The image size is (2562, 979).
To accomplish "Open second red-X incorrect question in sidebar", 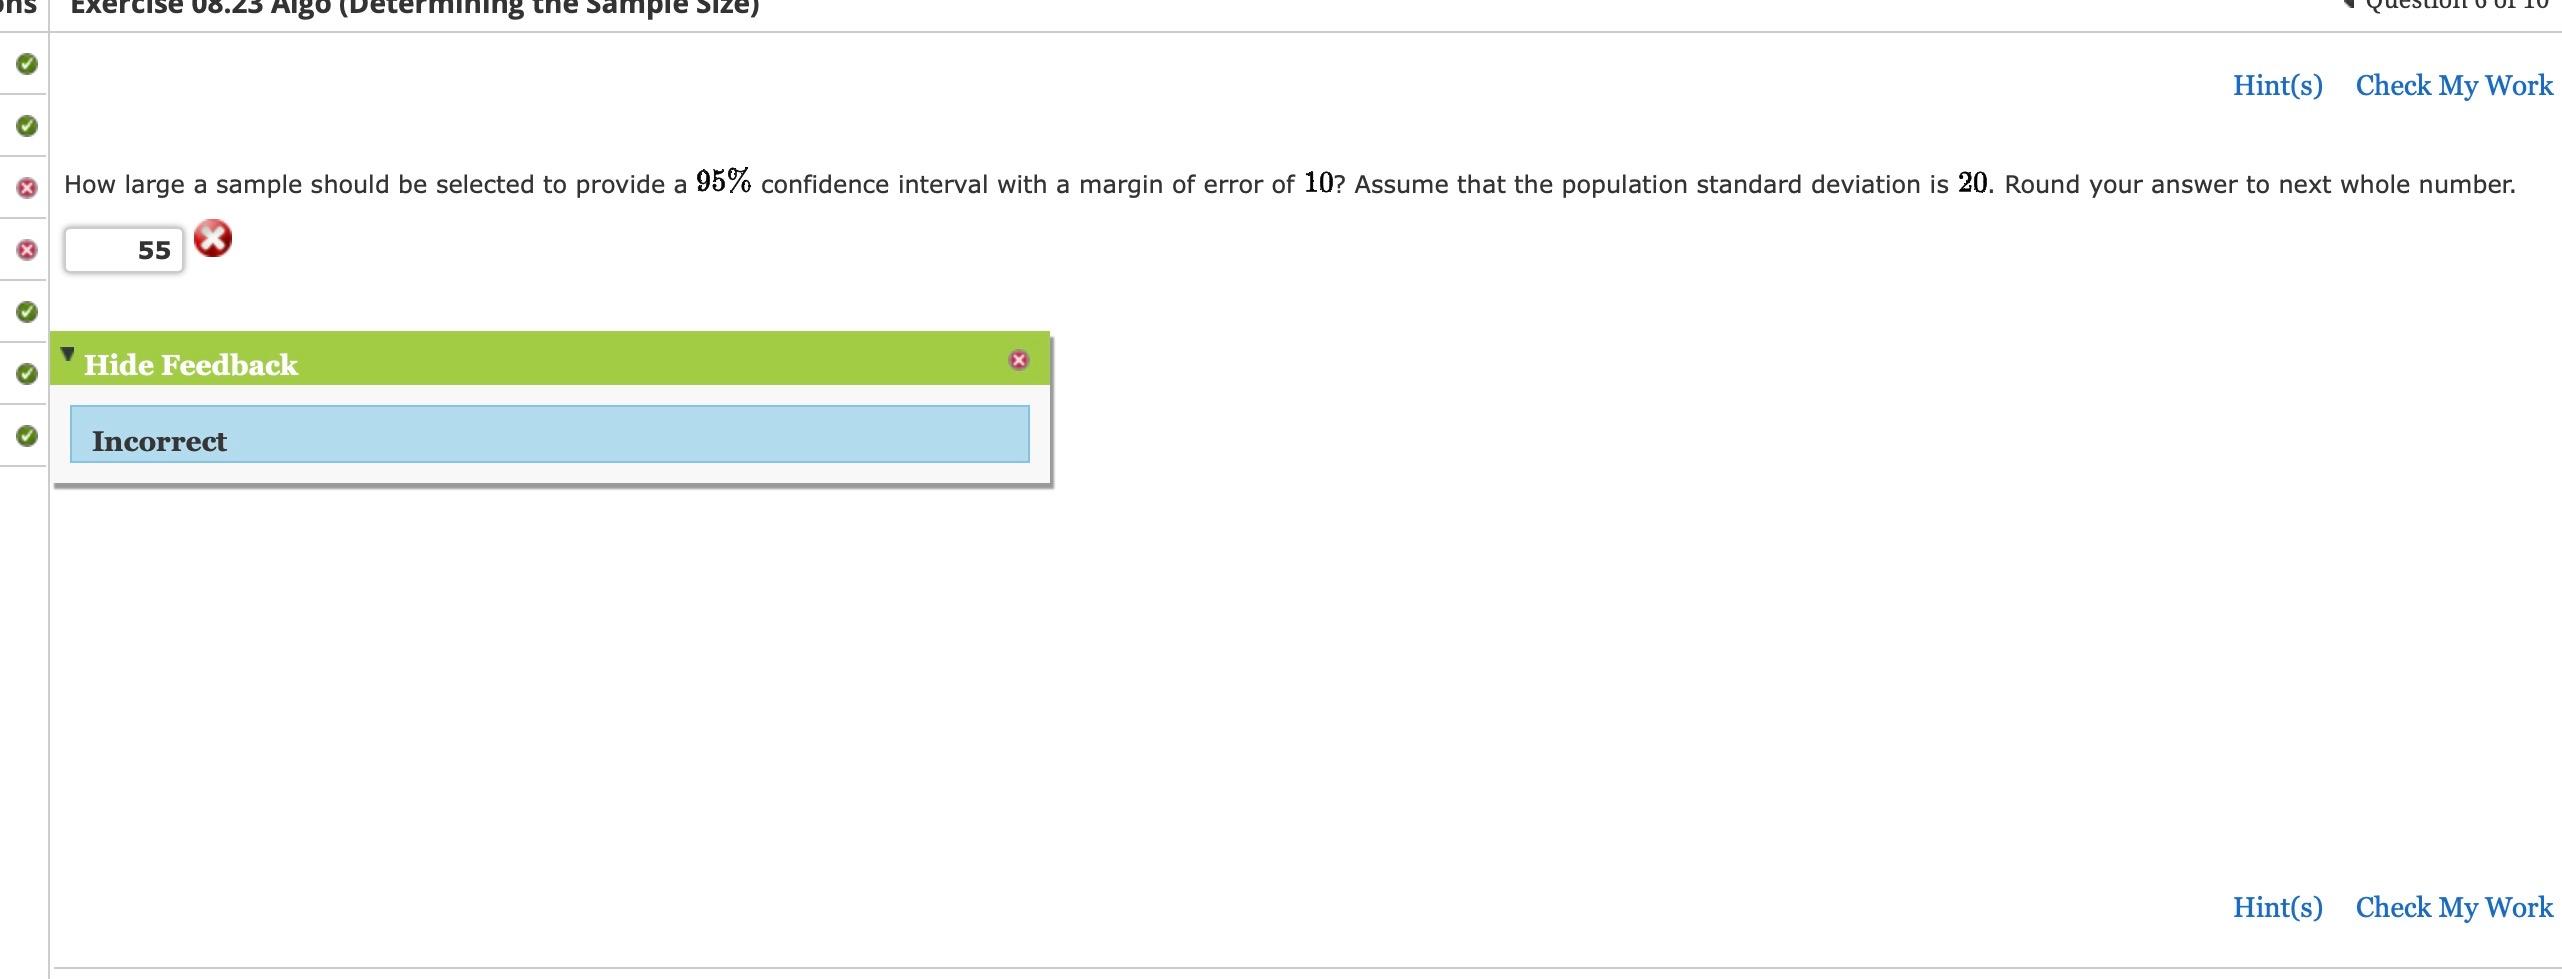I will [27, 250].
